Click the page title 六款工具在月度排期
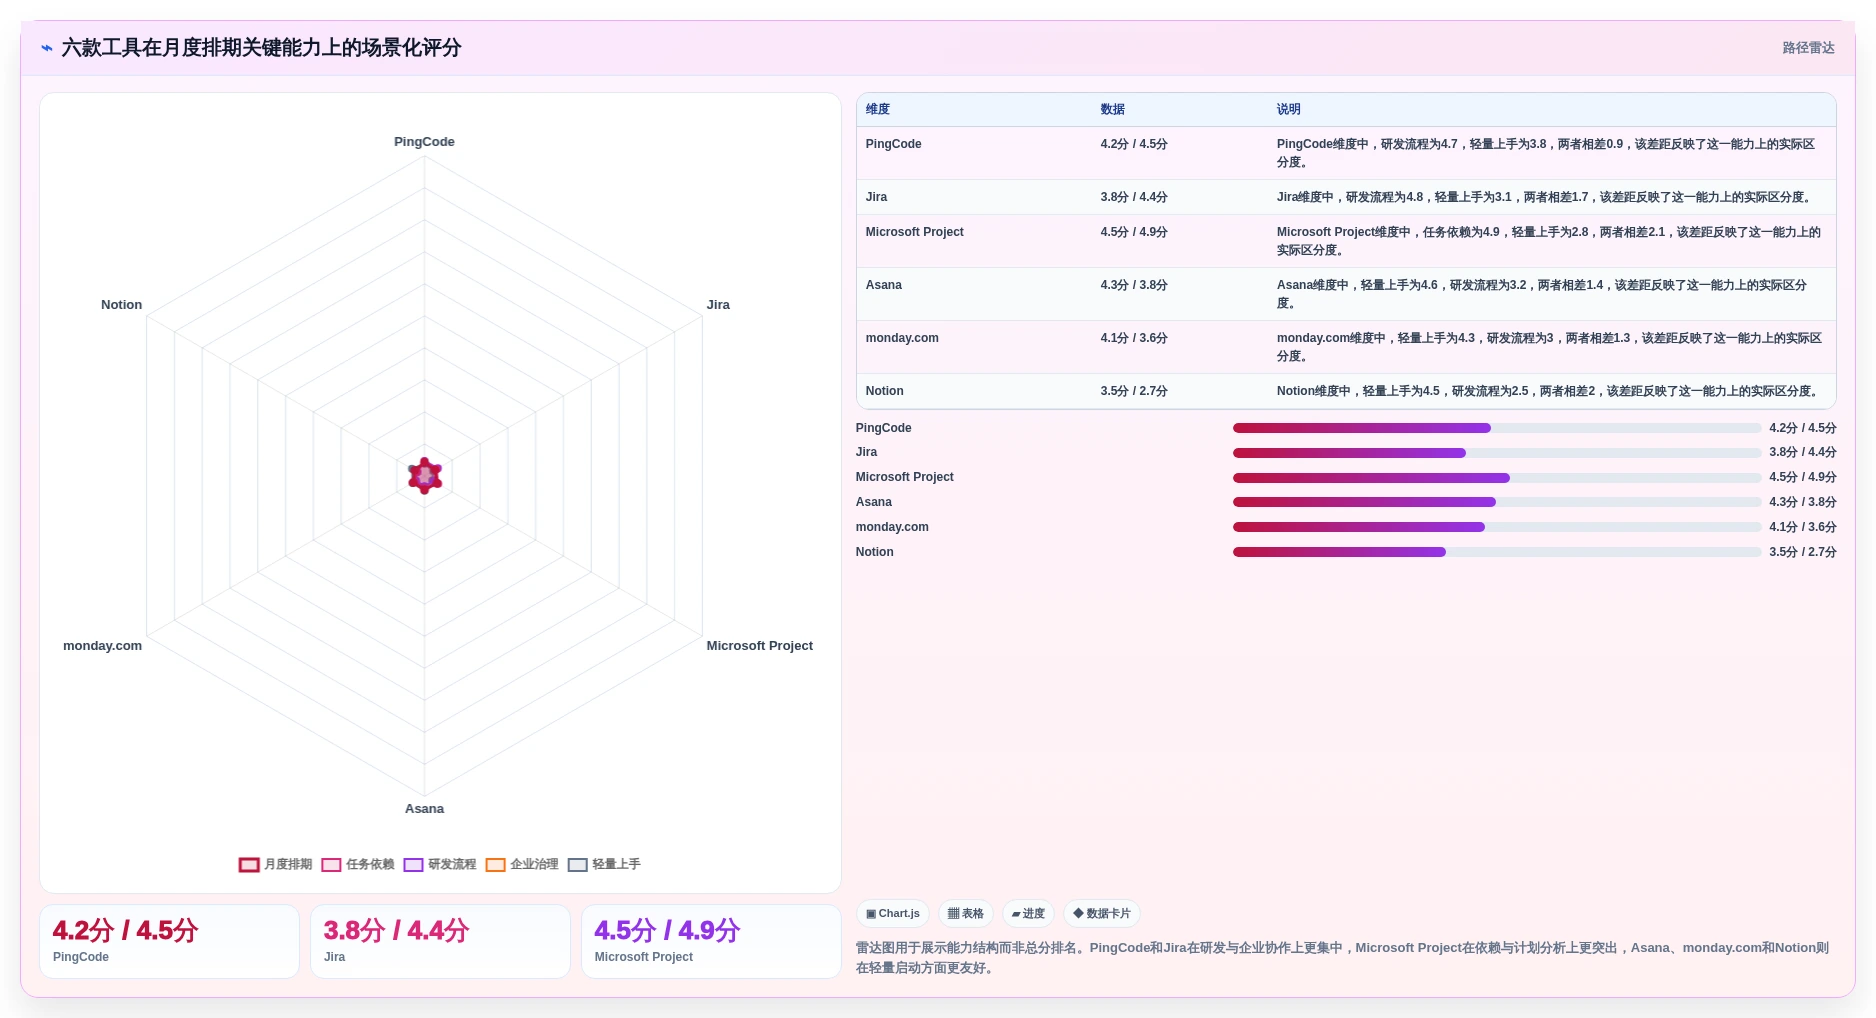This screenshot has height=1018, width=1876. pyautogui.click(x=261, y=48)
